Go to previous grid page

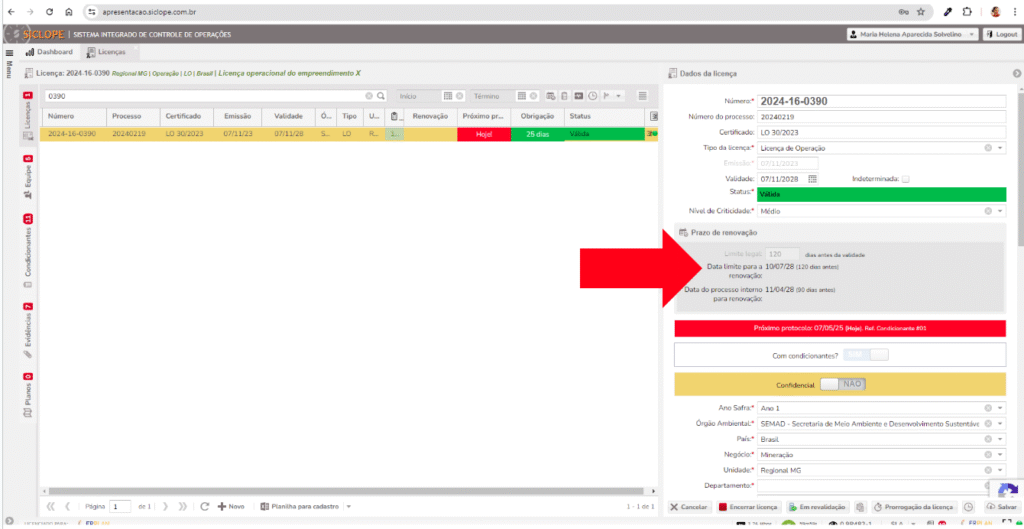click(x=67, y=506)
